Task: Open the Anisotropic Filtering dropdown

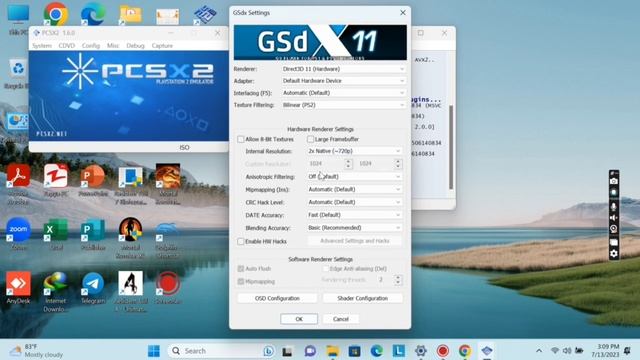Action: [x=354, y=177]
